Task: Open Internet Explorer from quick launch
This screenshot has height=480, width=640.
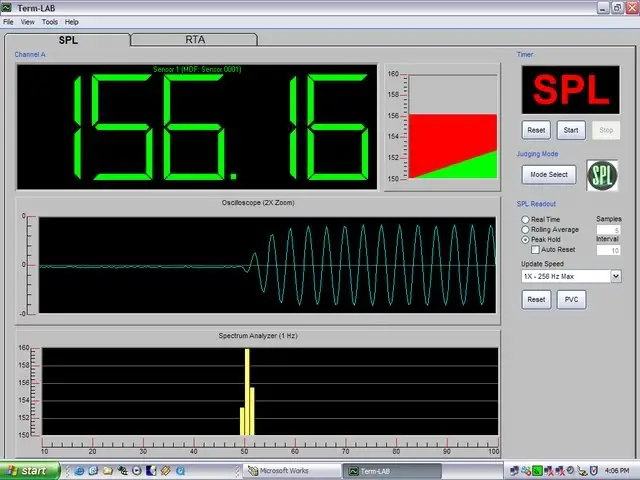Action: click(79, 471)
